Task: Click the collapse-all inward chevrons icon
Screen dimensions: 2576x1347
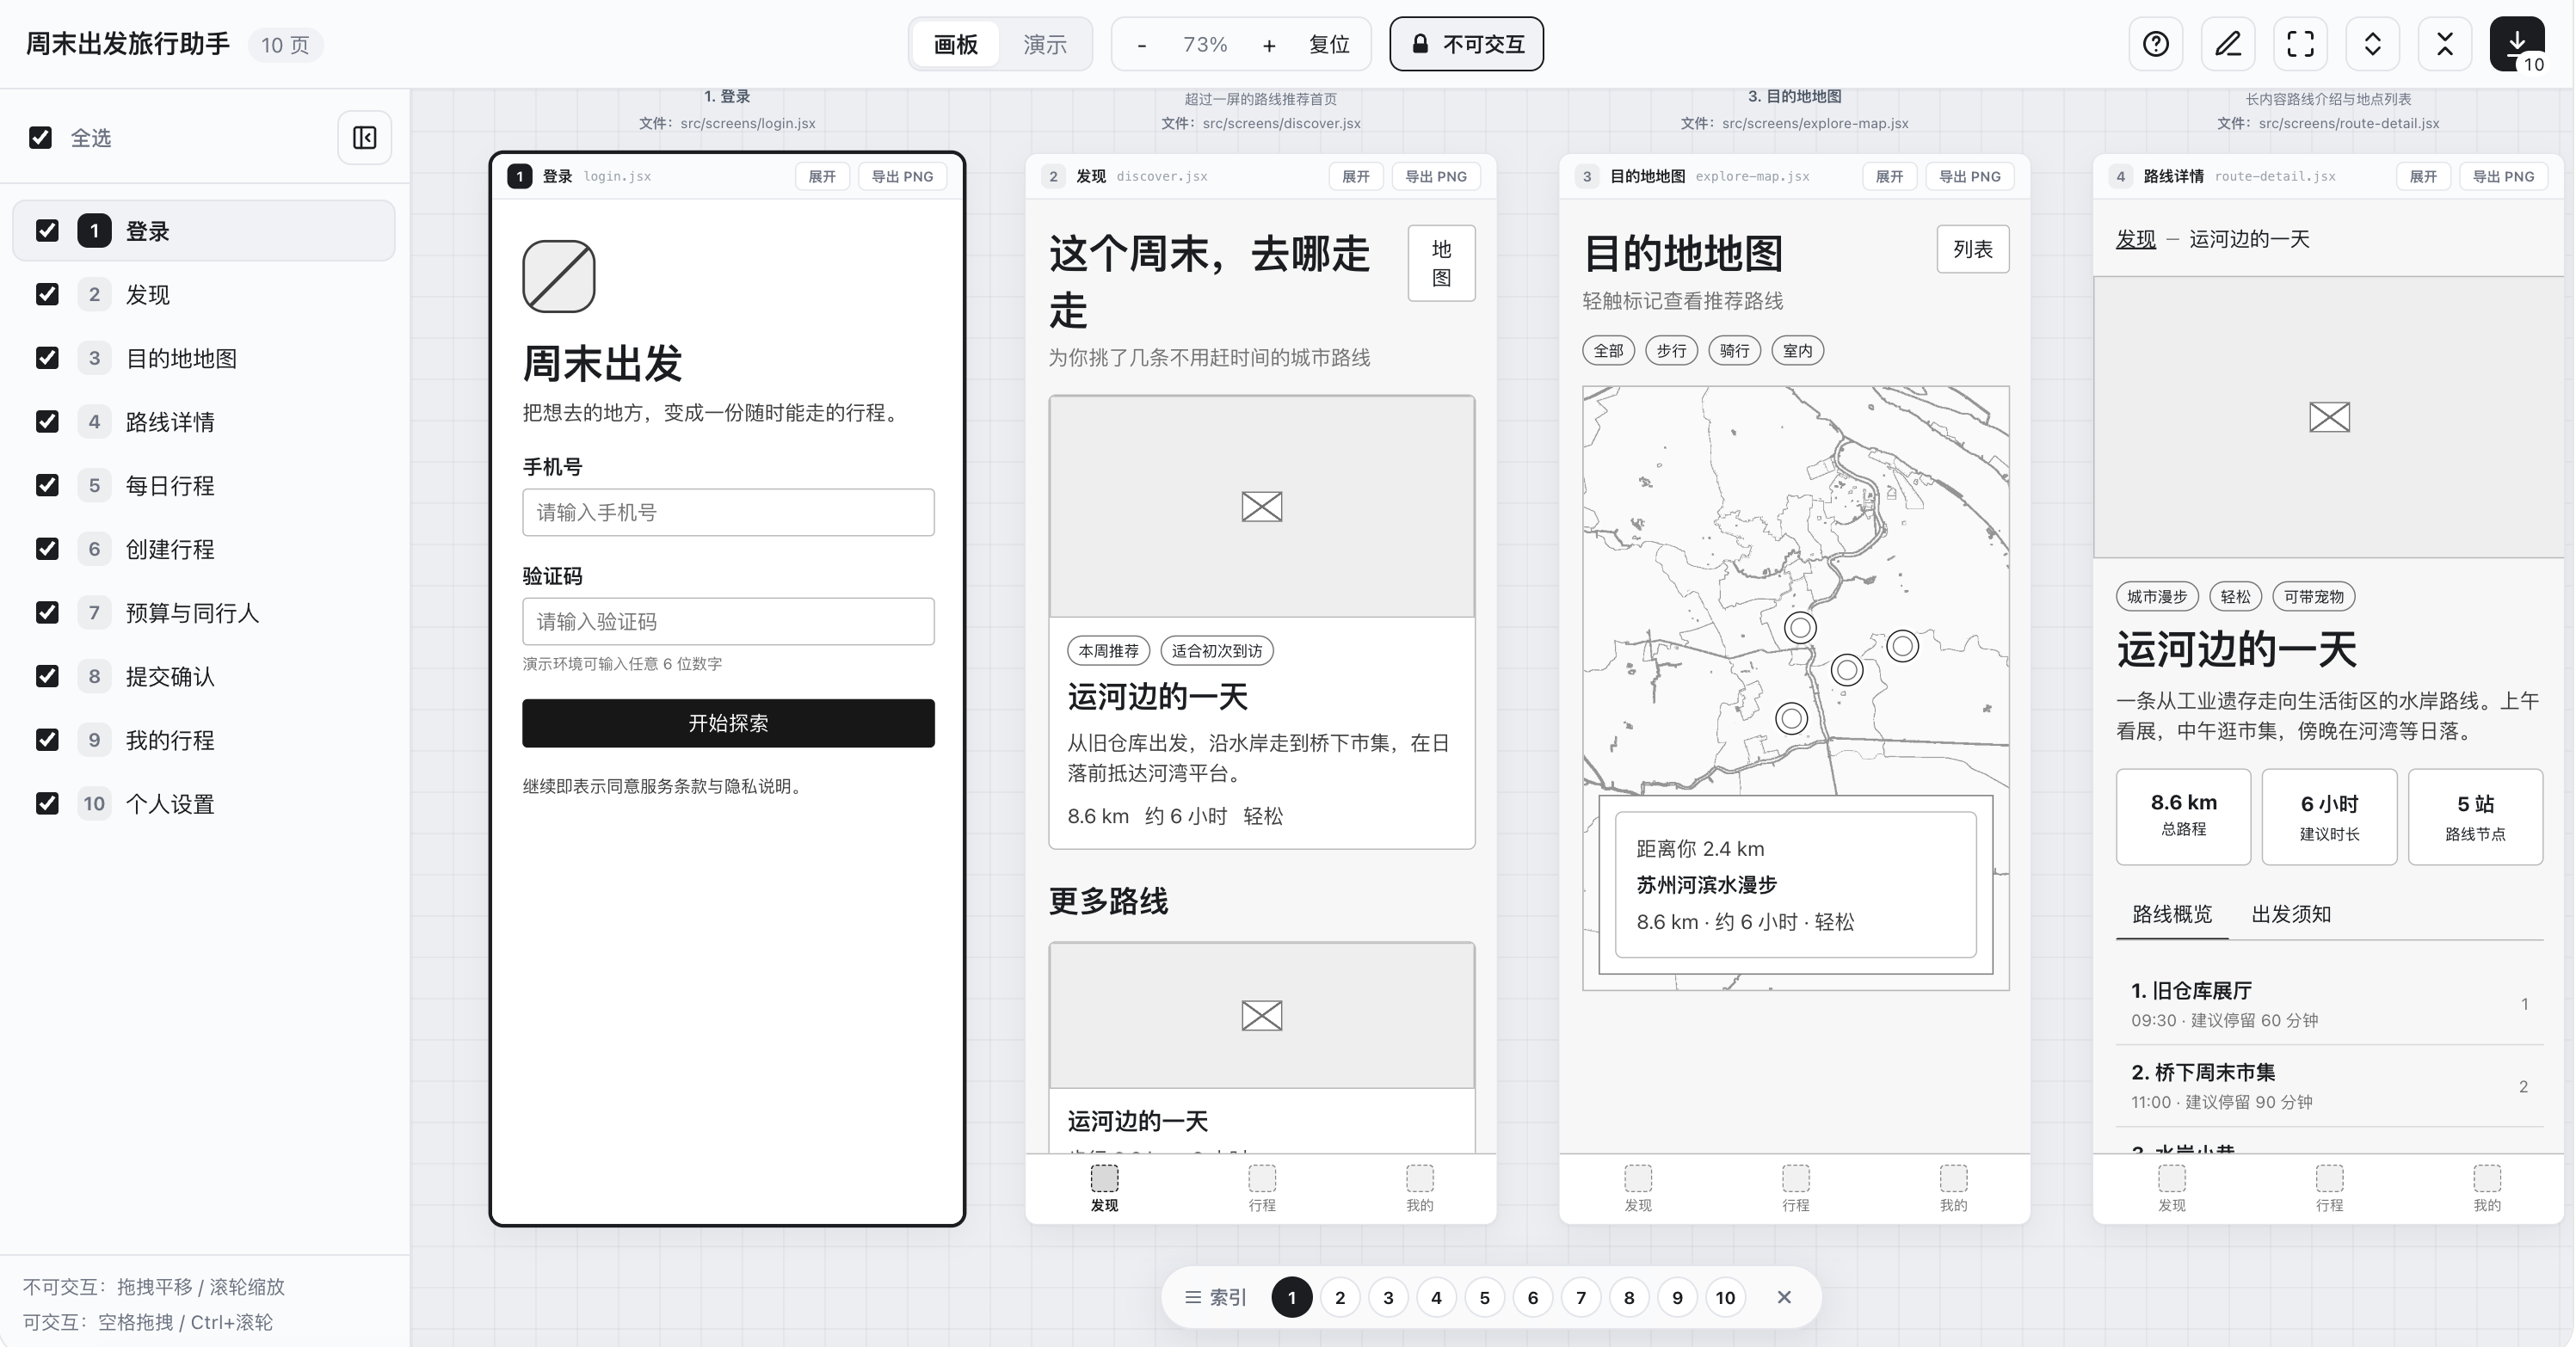Action: tap(2445, 44)
